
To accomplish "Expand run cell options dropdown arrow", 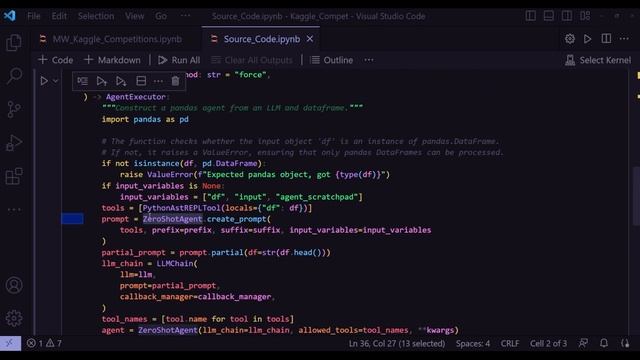I will point(56,81).
